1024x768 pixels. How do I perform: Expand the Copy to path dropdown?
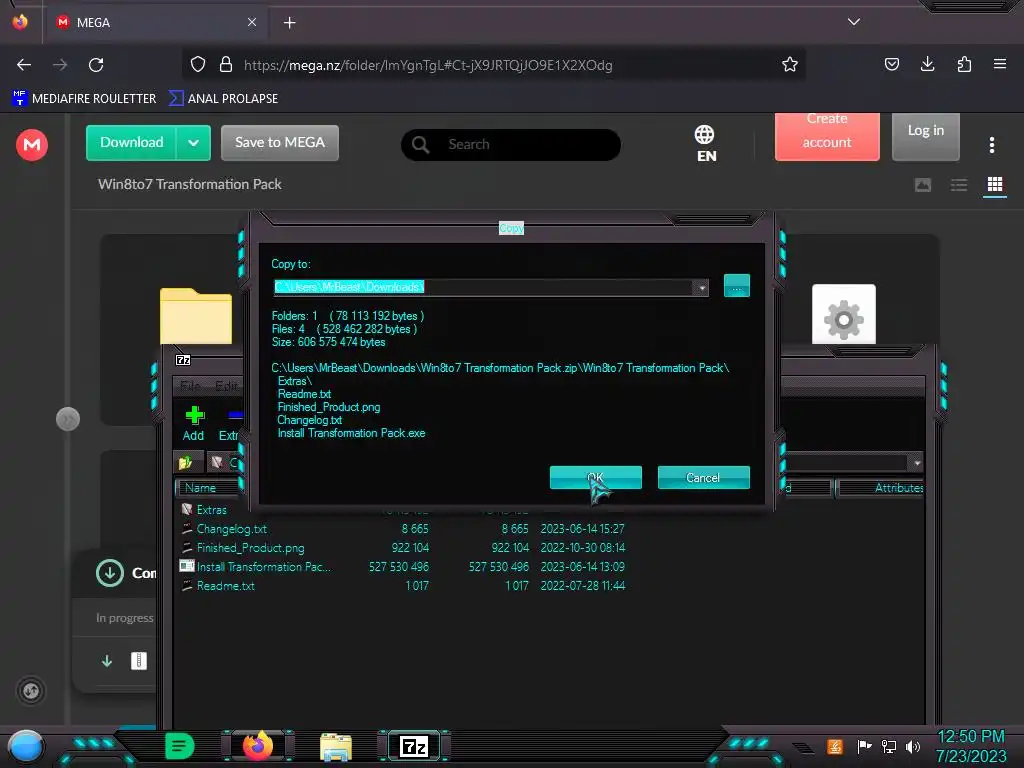[701, 287]
